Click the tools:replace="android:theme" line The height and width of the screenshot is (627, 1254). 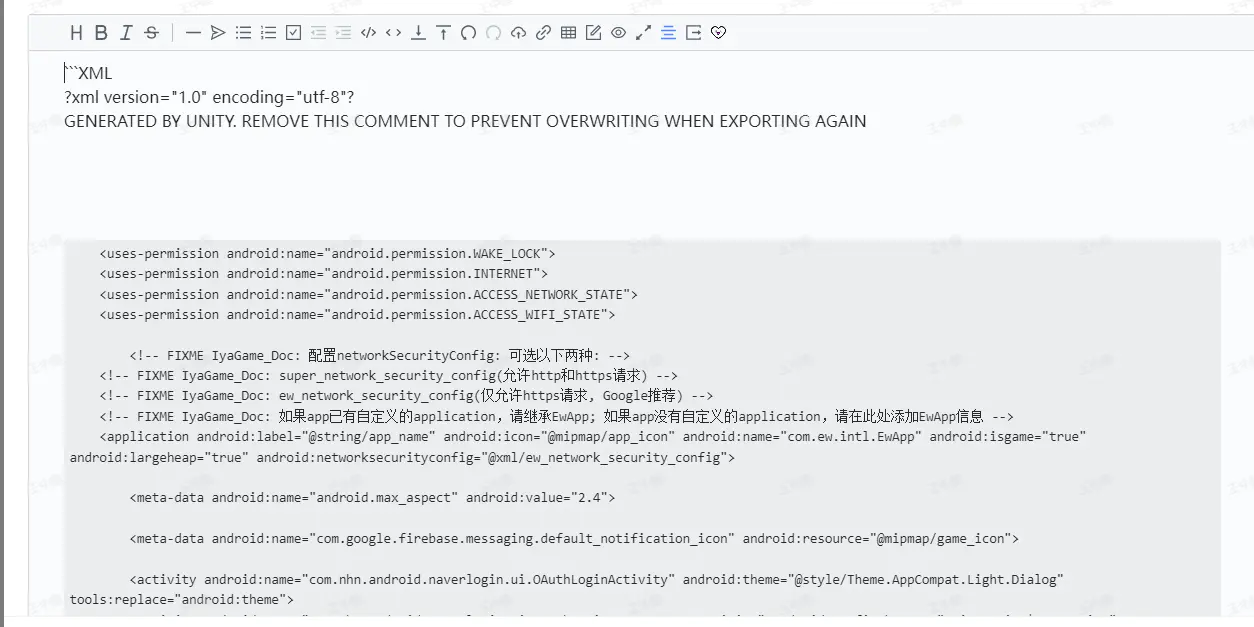(x=182, y=600)
